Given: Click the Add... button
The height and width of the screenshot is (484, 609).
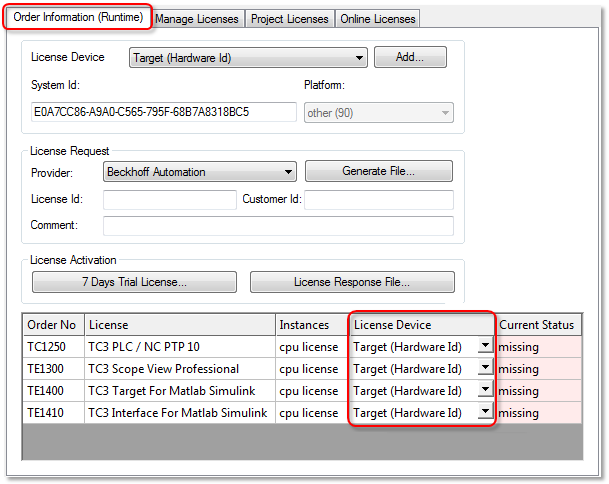Looking at the screenshot, I should pyautogui.click(x=410, y=57).
